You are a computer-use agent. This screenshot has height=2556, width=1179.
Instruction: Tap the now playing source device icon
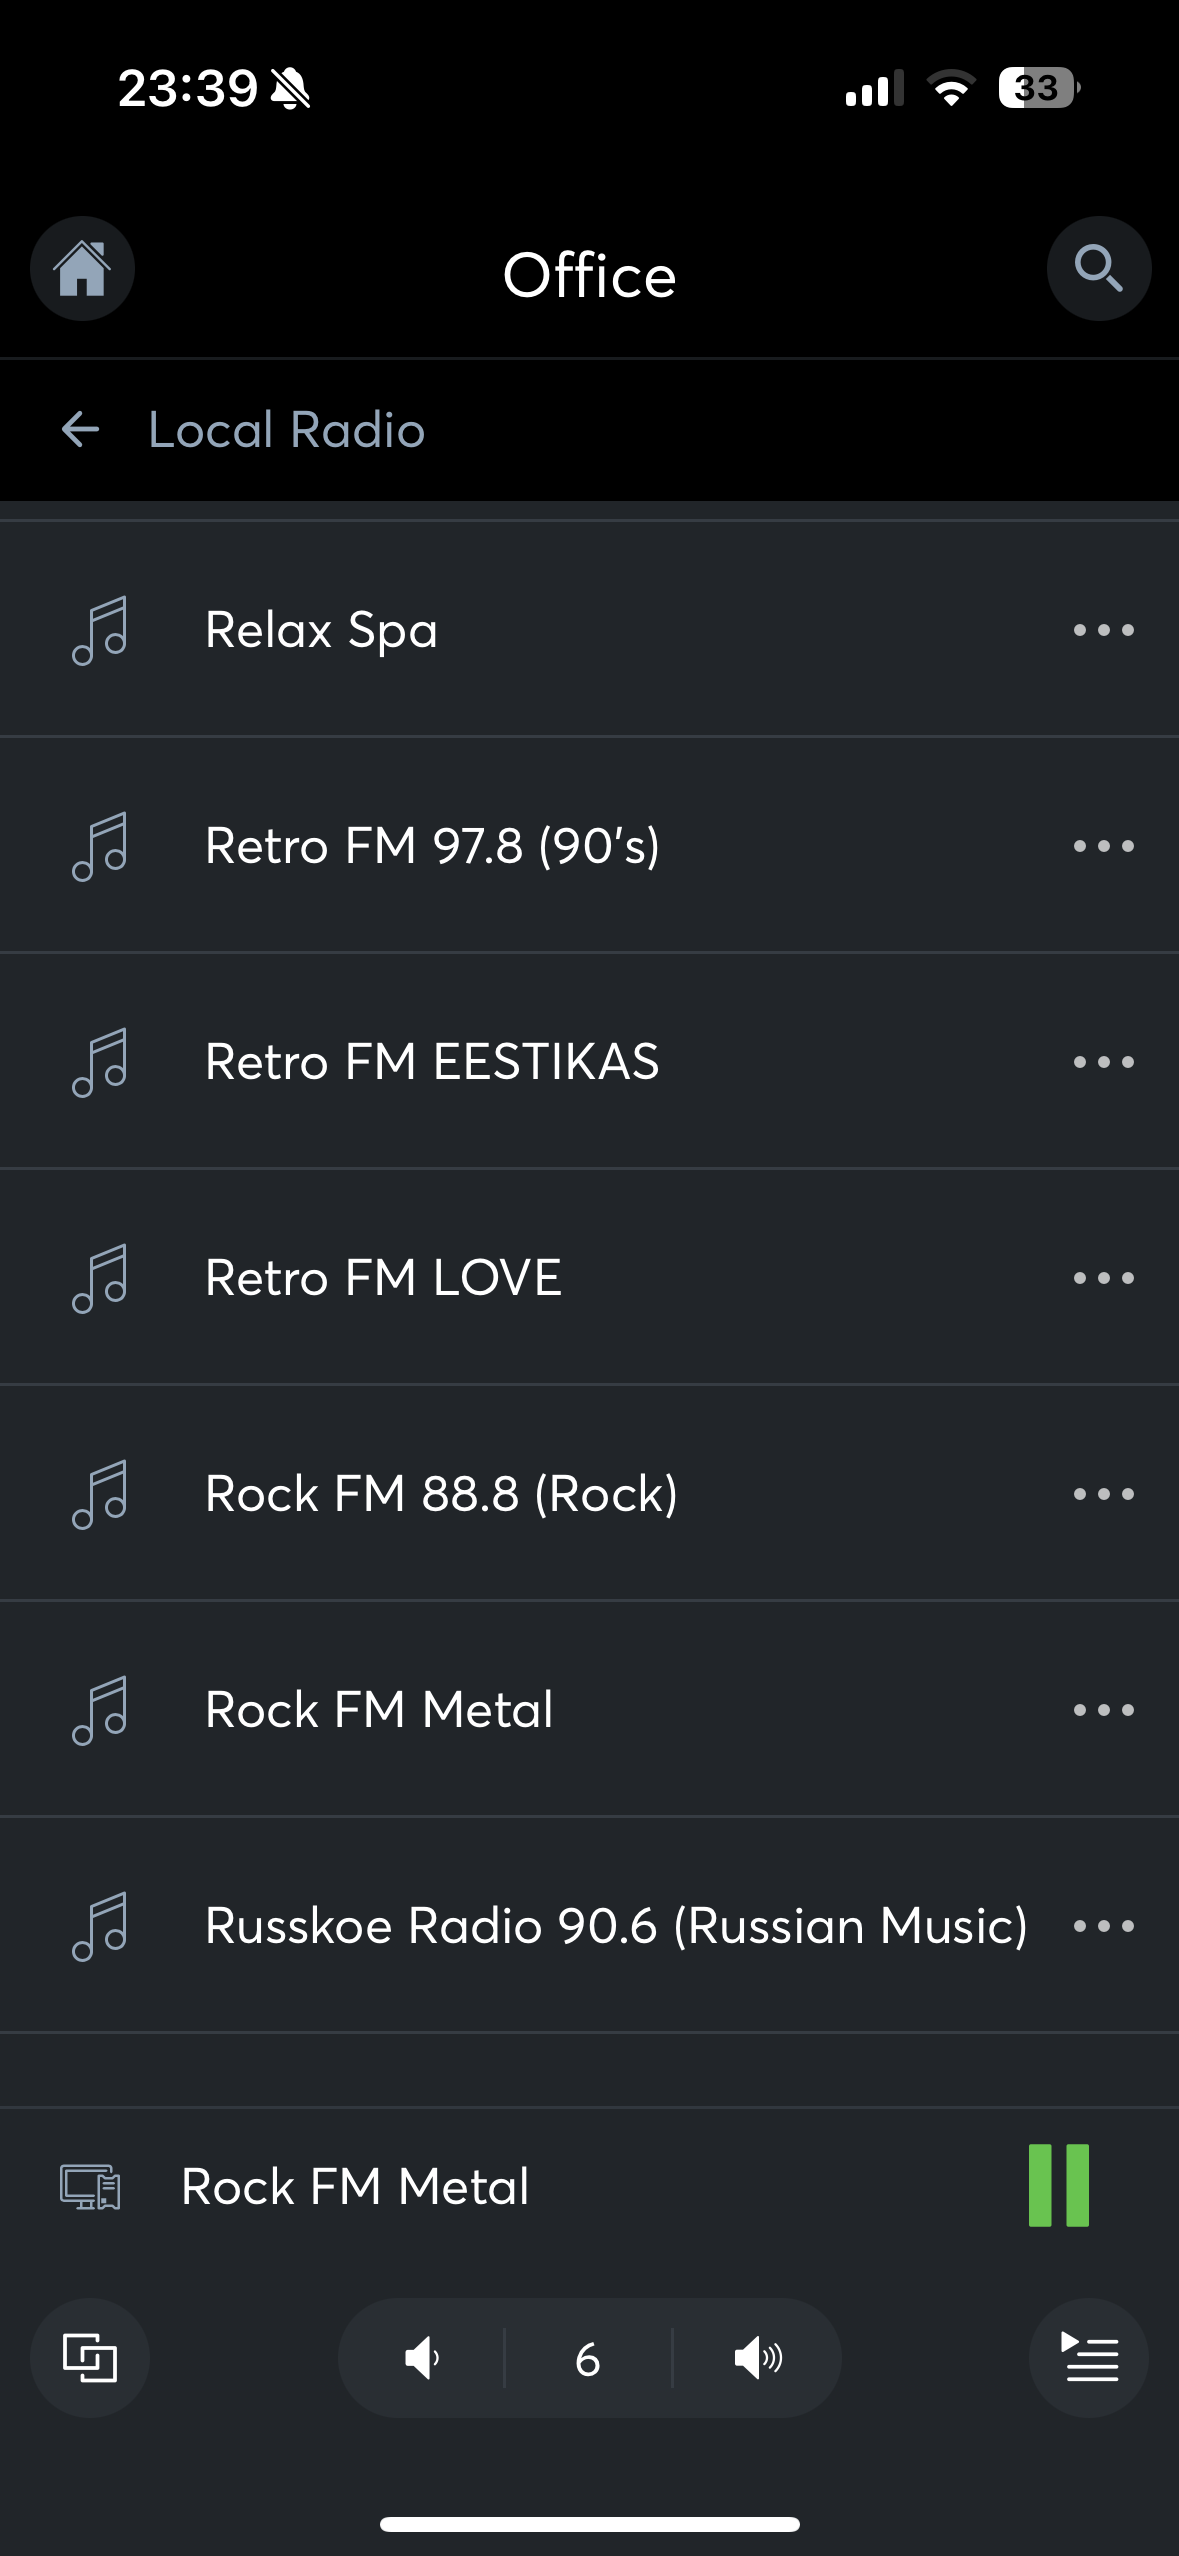click(x=90, y=2187)
